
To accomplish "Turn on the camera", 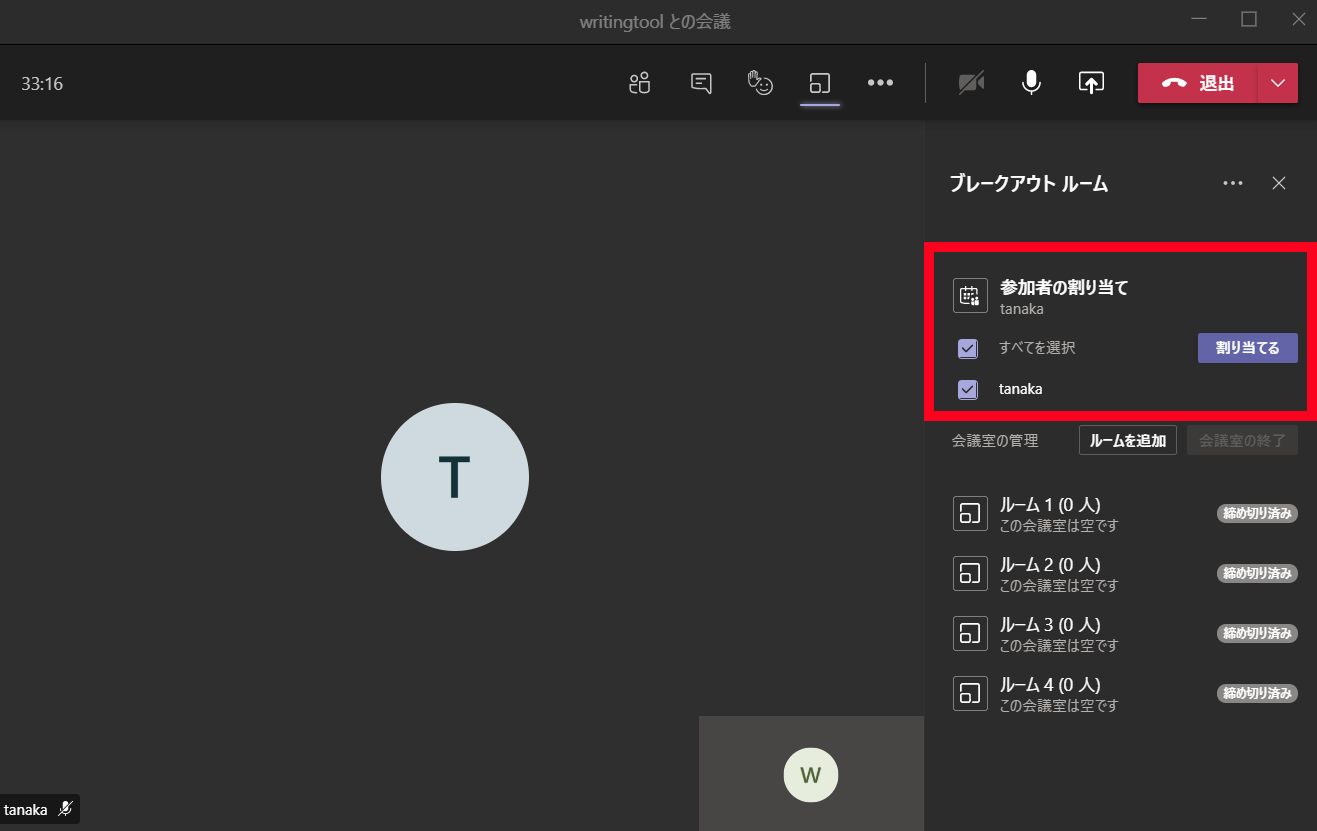I will coord(970,83).
